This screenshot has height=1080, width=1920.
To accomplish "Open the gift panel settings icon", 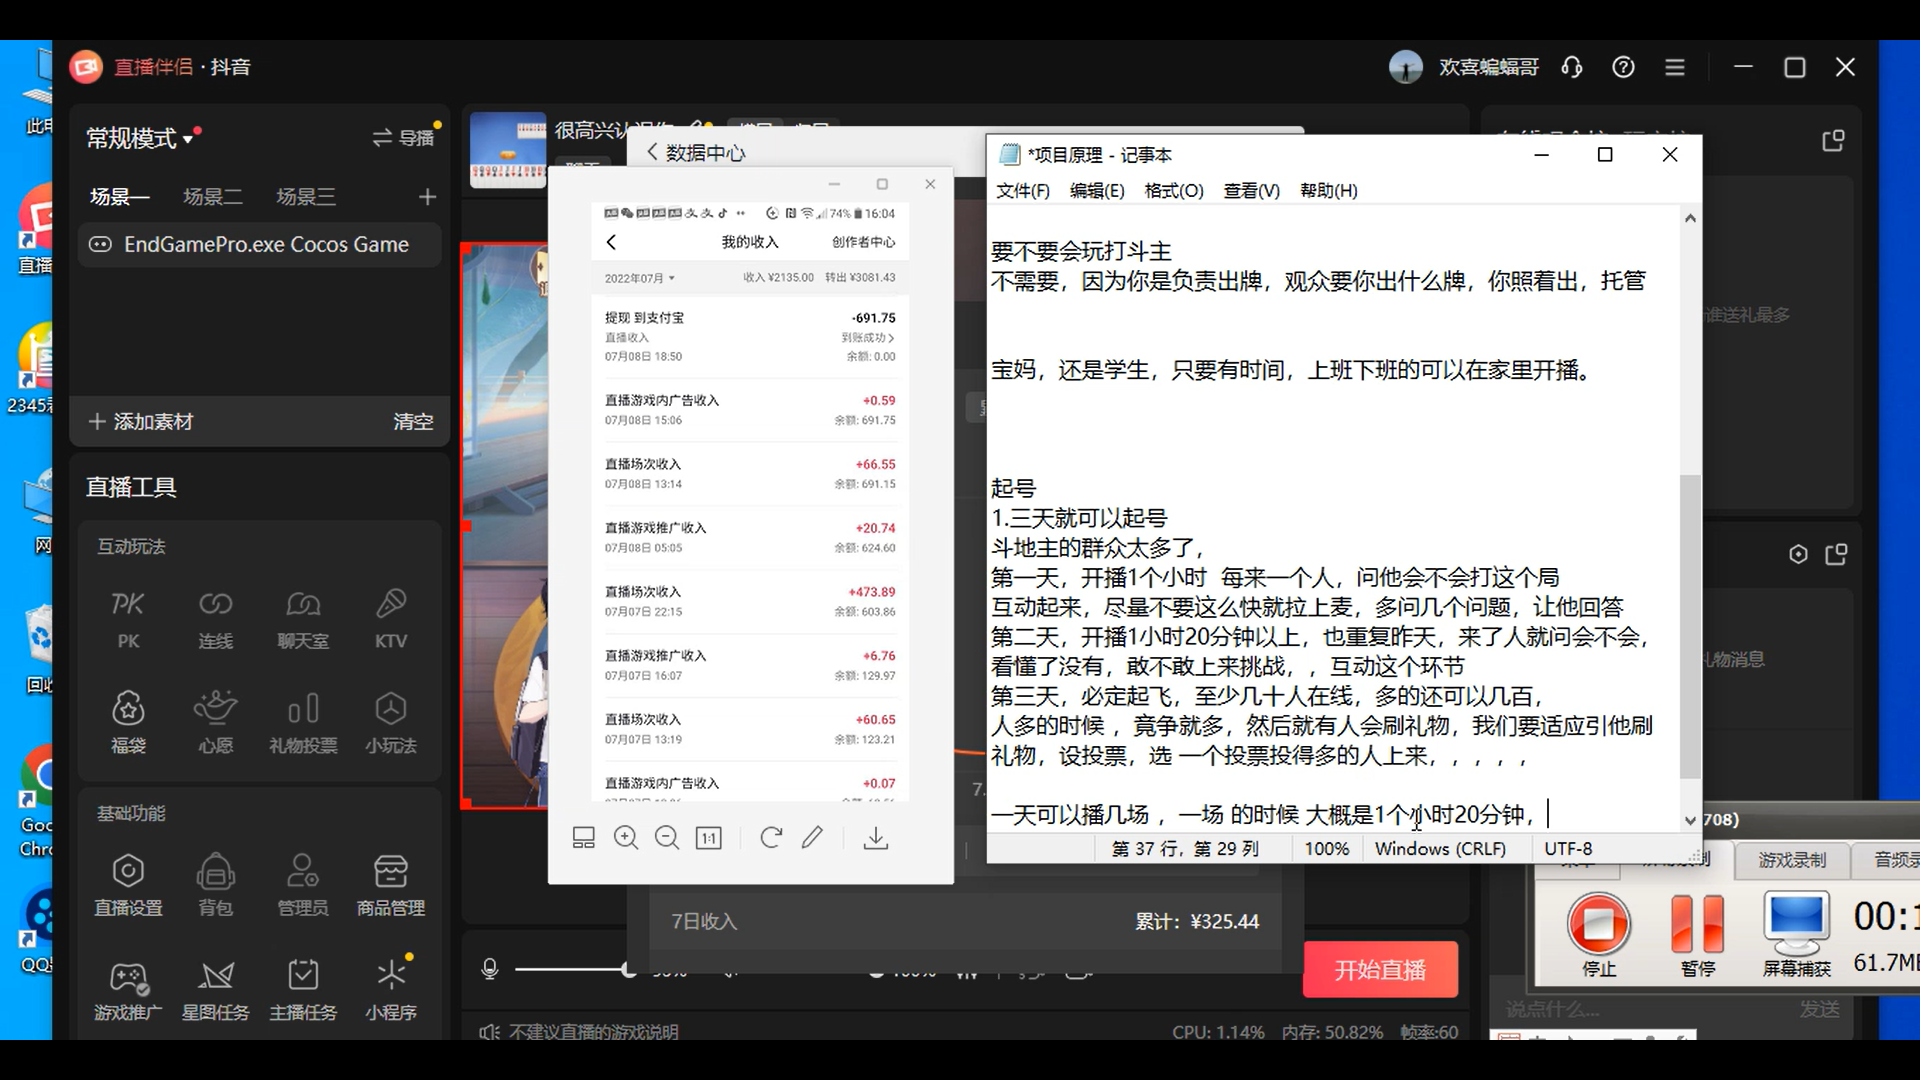I will pyautogui.click(x=1798, y=554).
